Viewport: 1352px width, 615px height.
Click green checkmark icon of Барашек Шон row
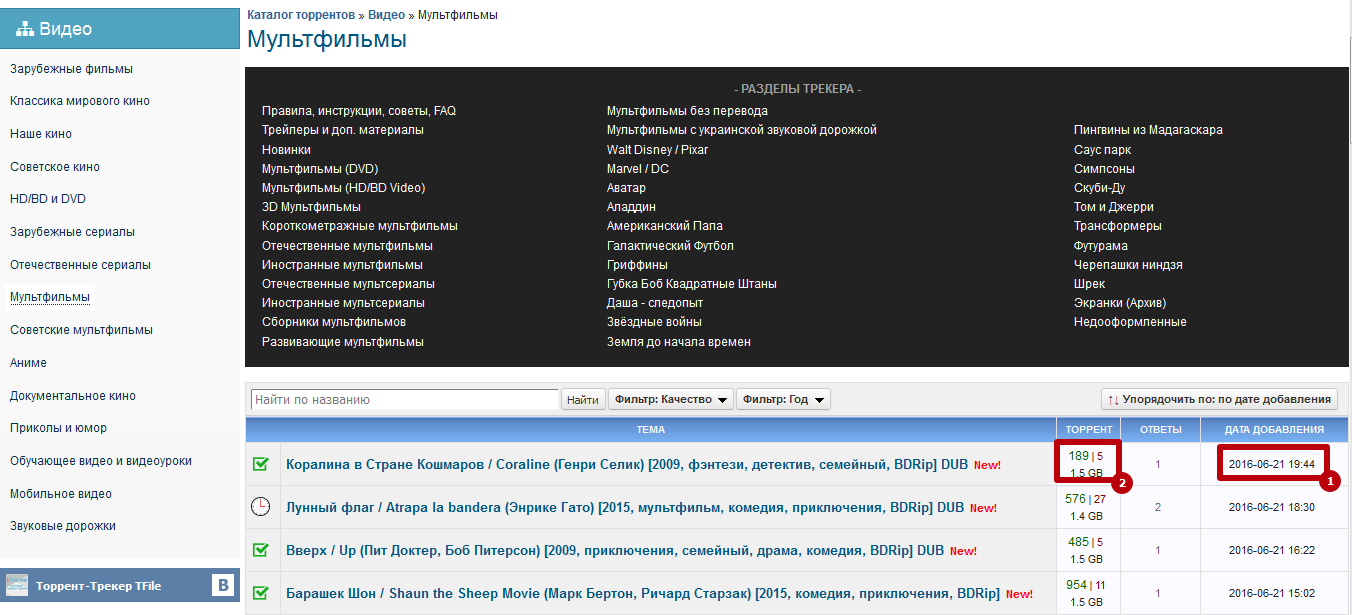261,593
